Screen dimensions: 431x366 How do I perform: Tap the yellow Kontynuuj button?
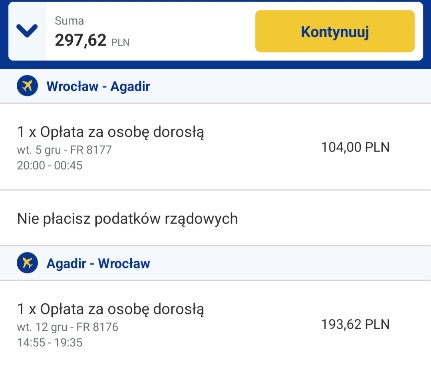[335, 31]
